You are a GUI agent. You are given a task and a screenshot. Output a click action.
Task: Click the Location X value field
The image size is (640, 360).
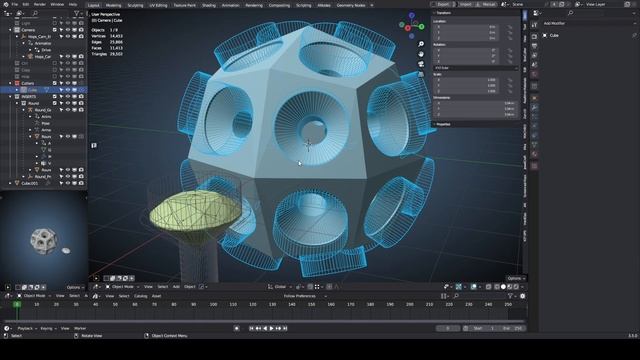[467, 27]
